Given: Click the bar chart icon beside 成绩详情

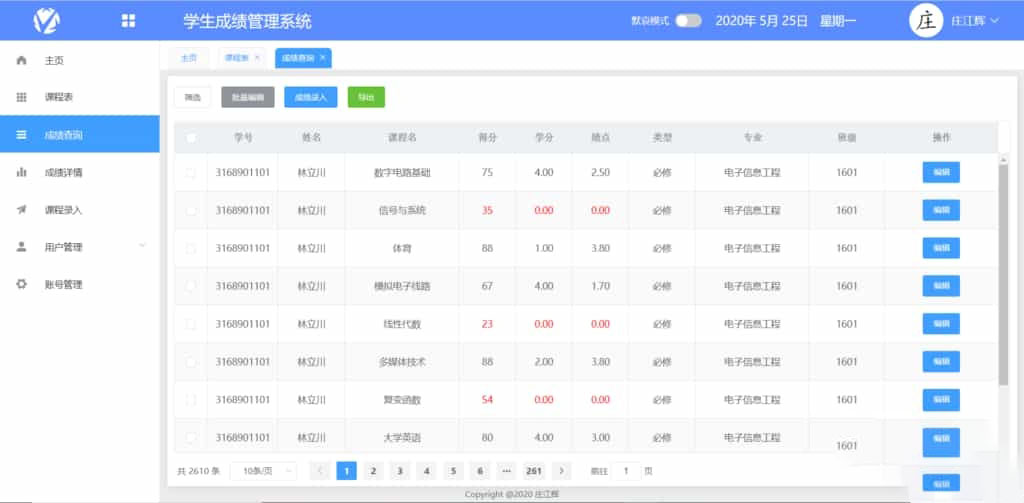Looking at the screenshot, I should point(22,172).
